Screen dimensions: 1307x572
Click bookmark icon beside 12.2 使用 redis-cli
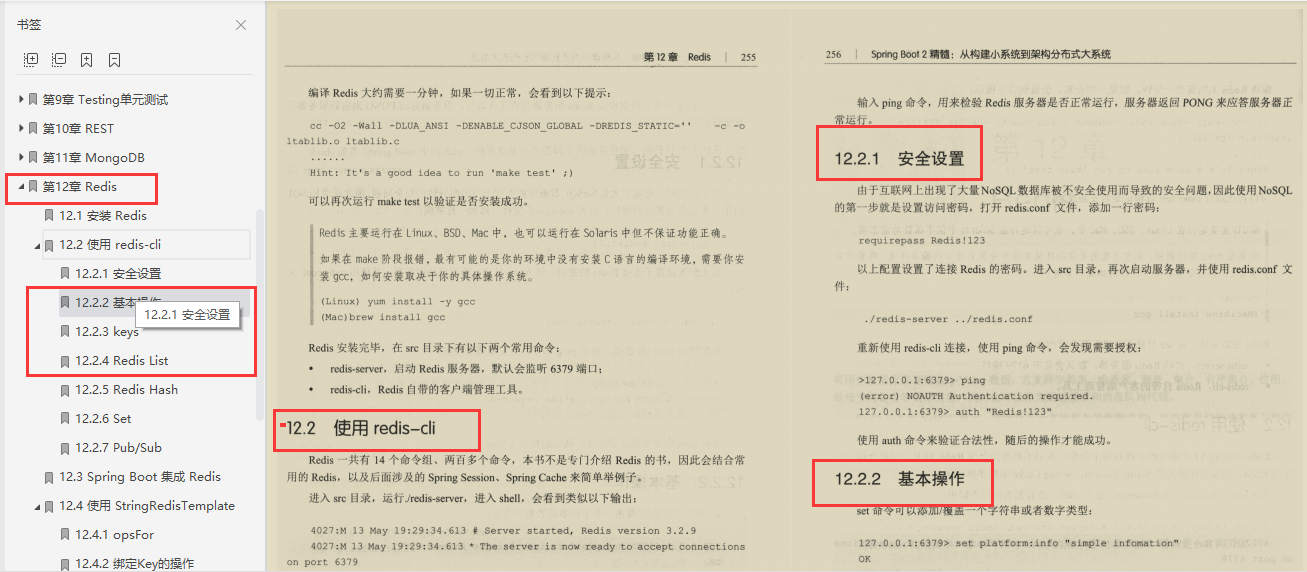(49, 245)
